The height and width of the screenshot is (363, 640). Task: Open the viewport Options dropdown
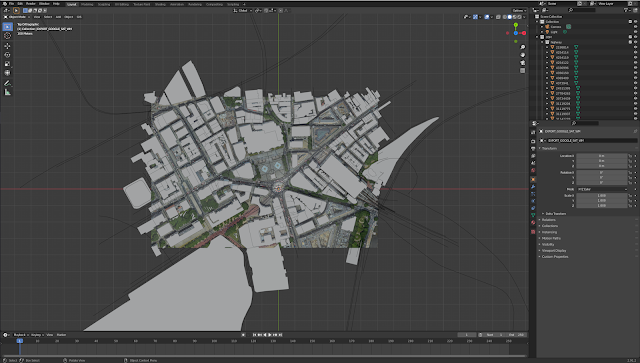pyautogui.click(x=518, y=11)
